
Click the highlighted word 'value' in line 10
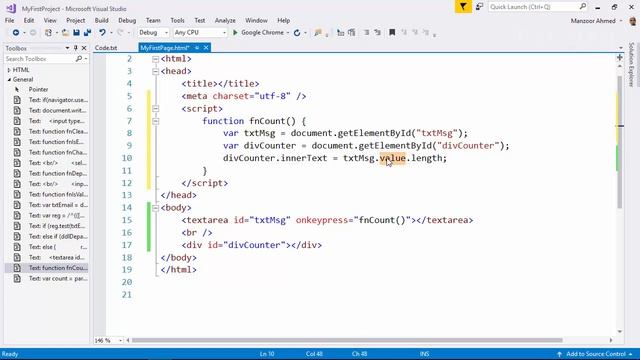393,158
